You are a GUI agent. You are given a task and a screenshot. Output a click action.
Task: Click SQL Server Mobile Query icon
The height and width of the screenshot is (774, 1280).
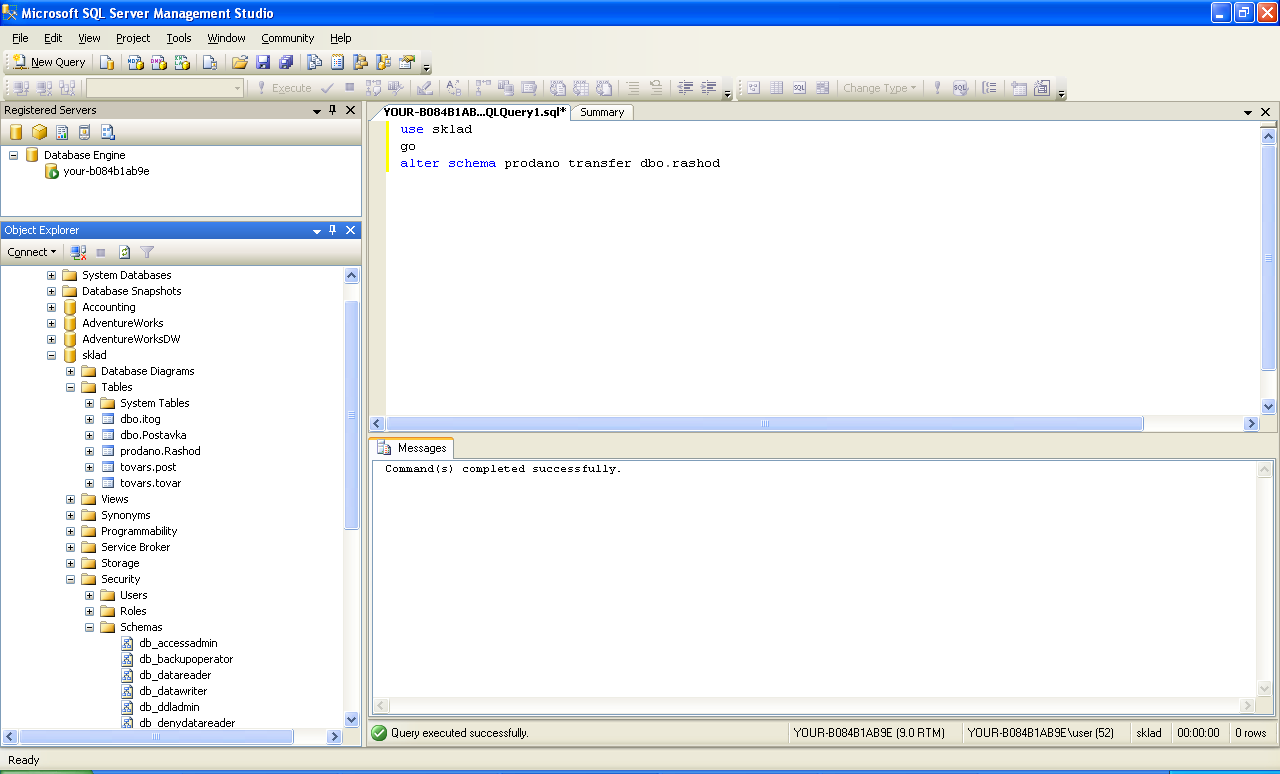[210, 62]
